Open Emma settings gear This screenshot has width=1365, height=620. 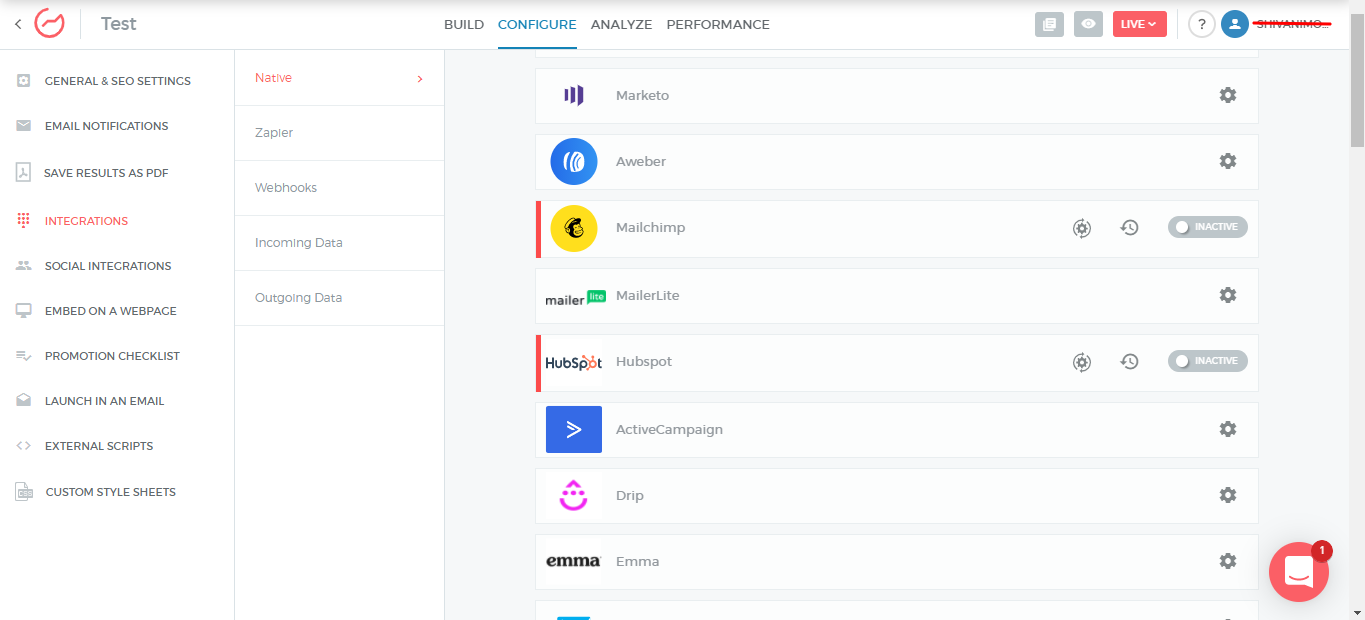(1228, 561)
